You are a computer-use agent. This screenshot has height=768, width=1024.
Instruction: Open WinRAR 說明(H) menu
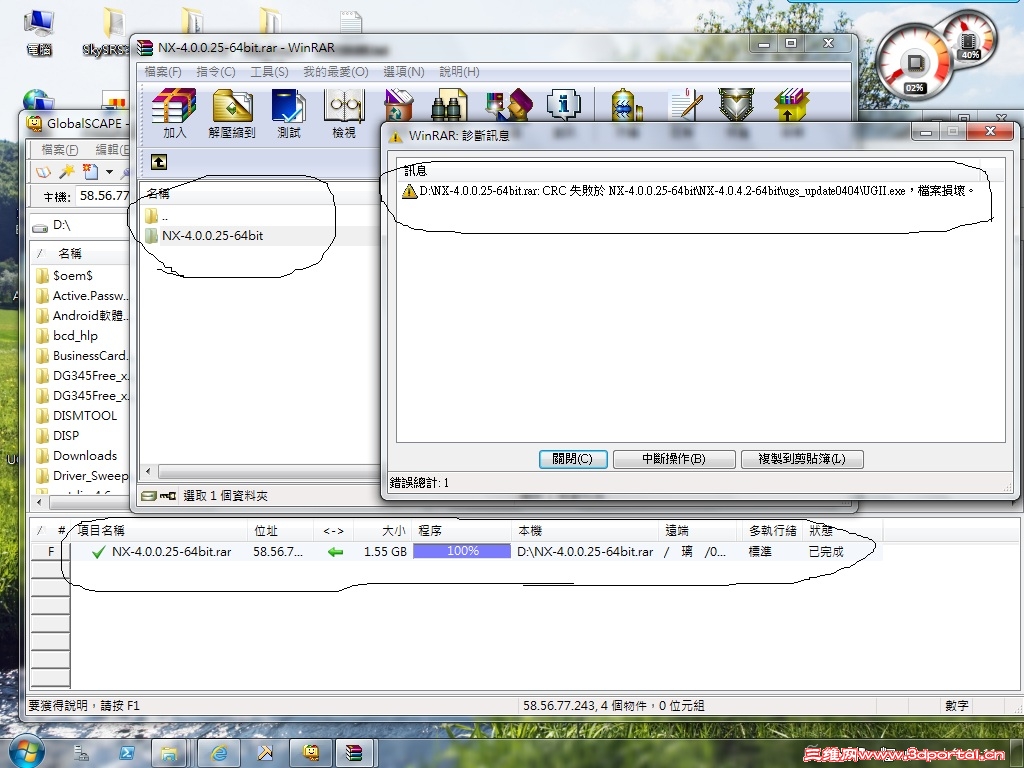tap(459, 72)
